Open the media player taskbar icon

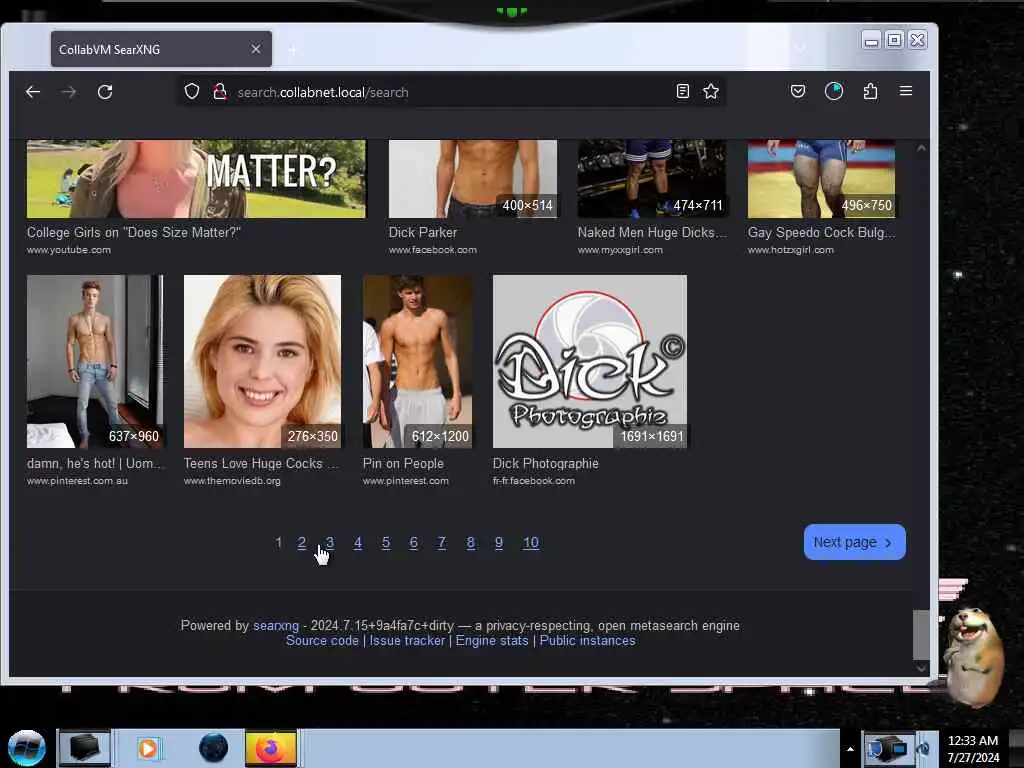click(148, 748)
